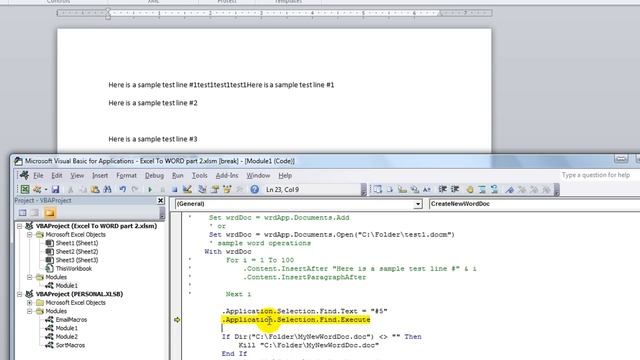The image size is (640, 360).
Task: Collapse Modules folder containing EmailMacros
Action: click(30, 311)
